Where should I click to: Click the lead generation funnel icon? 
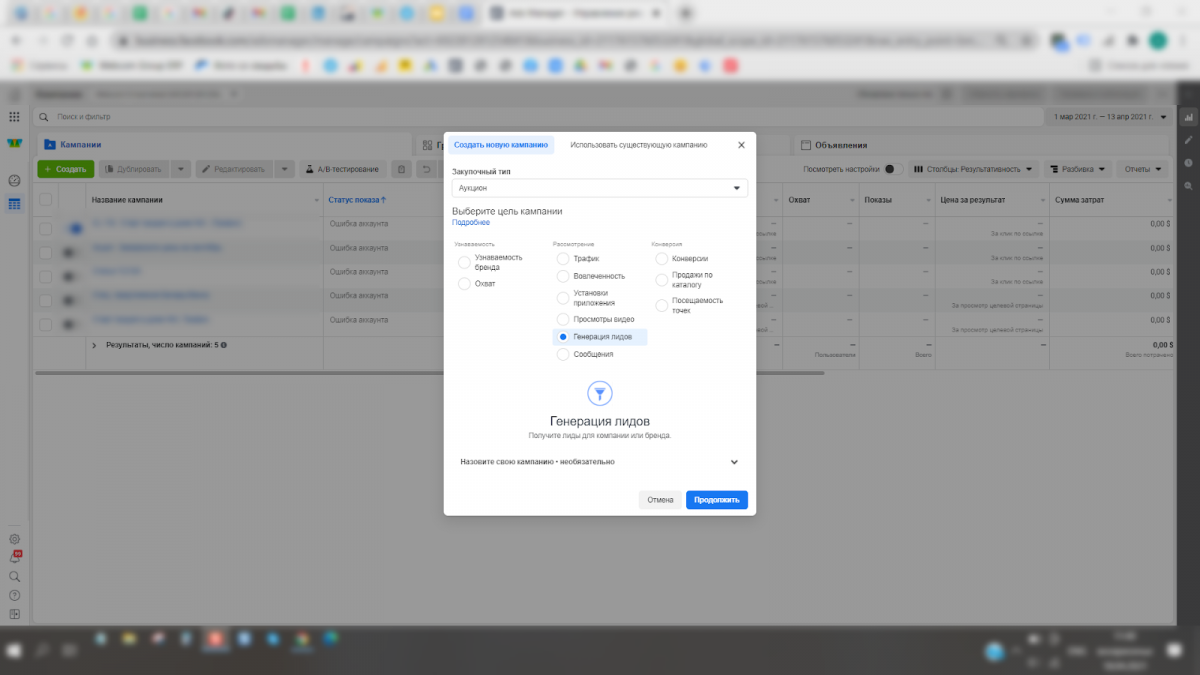tap(600, 393)
